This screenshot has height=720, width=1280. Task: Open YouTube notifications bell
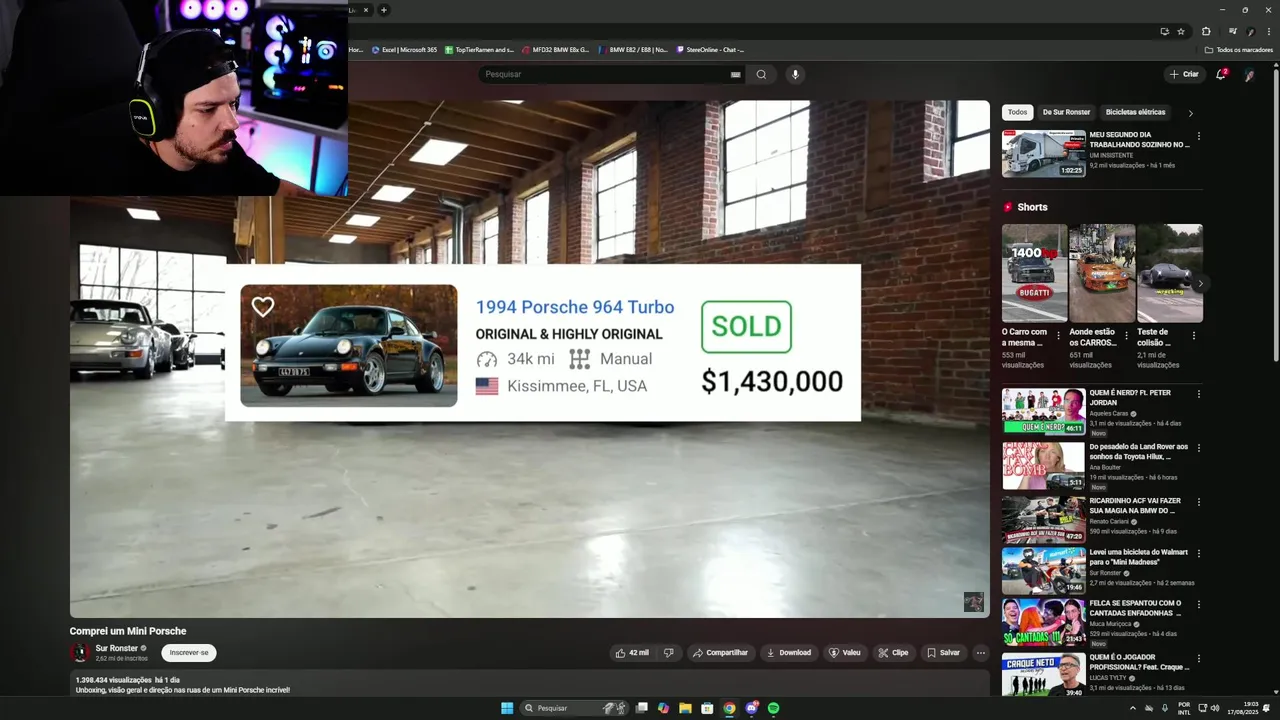coord(1221,74)
